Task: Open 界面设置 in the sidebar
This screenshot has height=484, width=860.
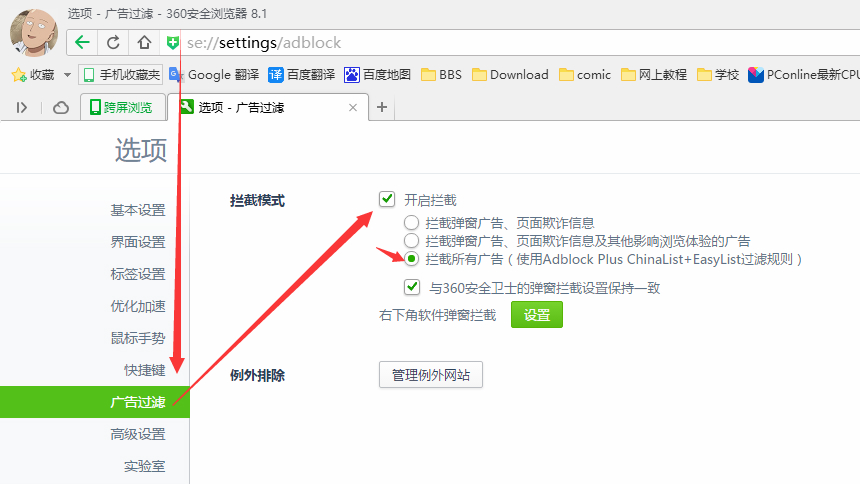Action: 138,242
